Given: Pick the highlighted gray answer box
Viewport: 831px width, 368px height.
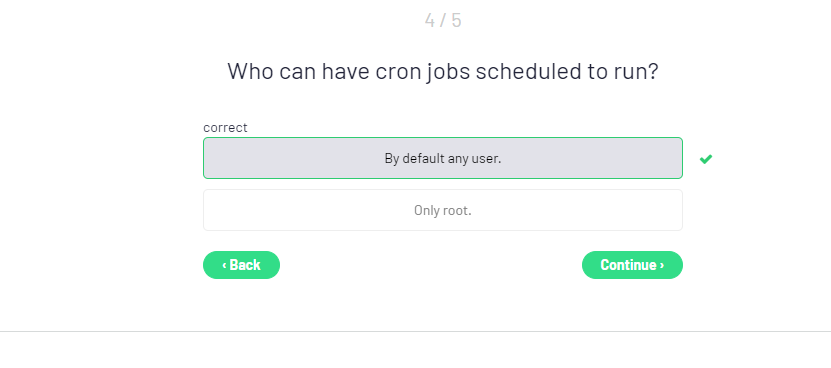Looking at the screenshot, I should 443,158.
